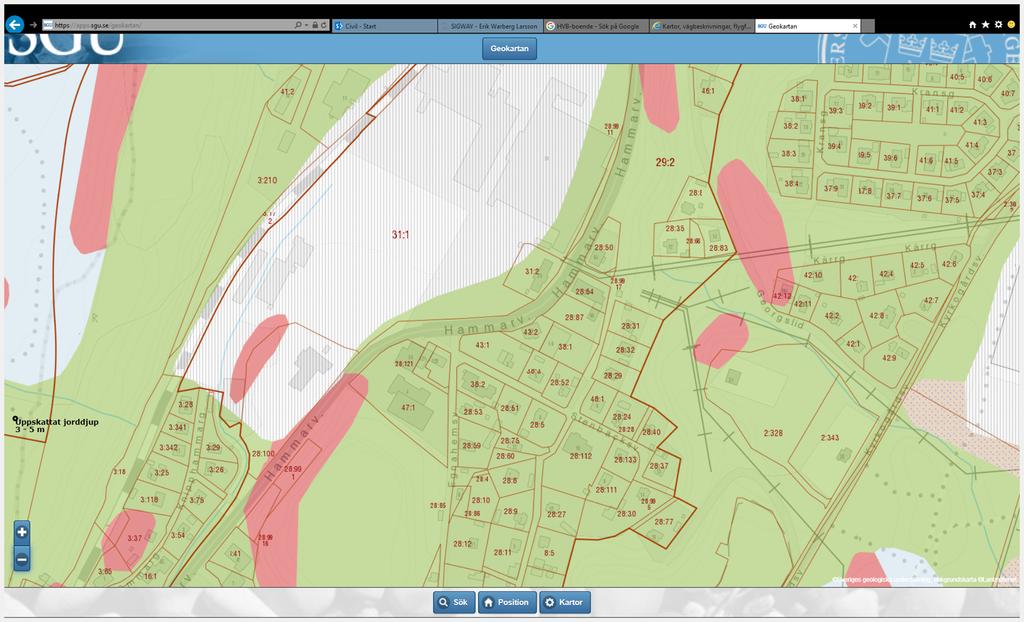Click the 31:1 parcel label on the map
1024x622 pixels.
click(400, 235)
